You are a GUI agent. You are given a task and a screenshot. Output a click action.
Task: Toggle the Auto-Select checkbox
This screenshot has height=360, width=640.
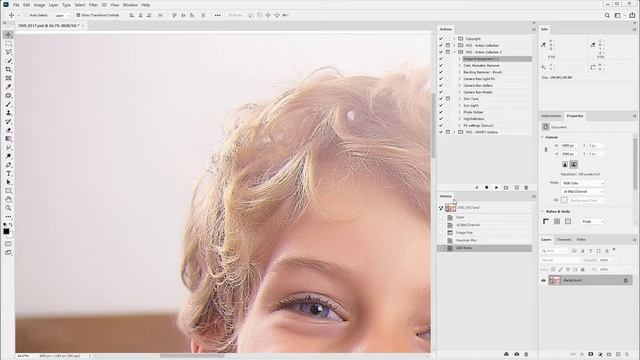27,15
